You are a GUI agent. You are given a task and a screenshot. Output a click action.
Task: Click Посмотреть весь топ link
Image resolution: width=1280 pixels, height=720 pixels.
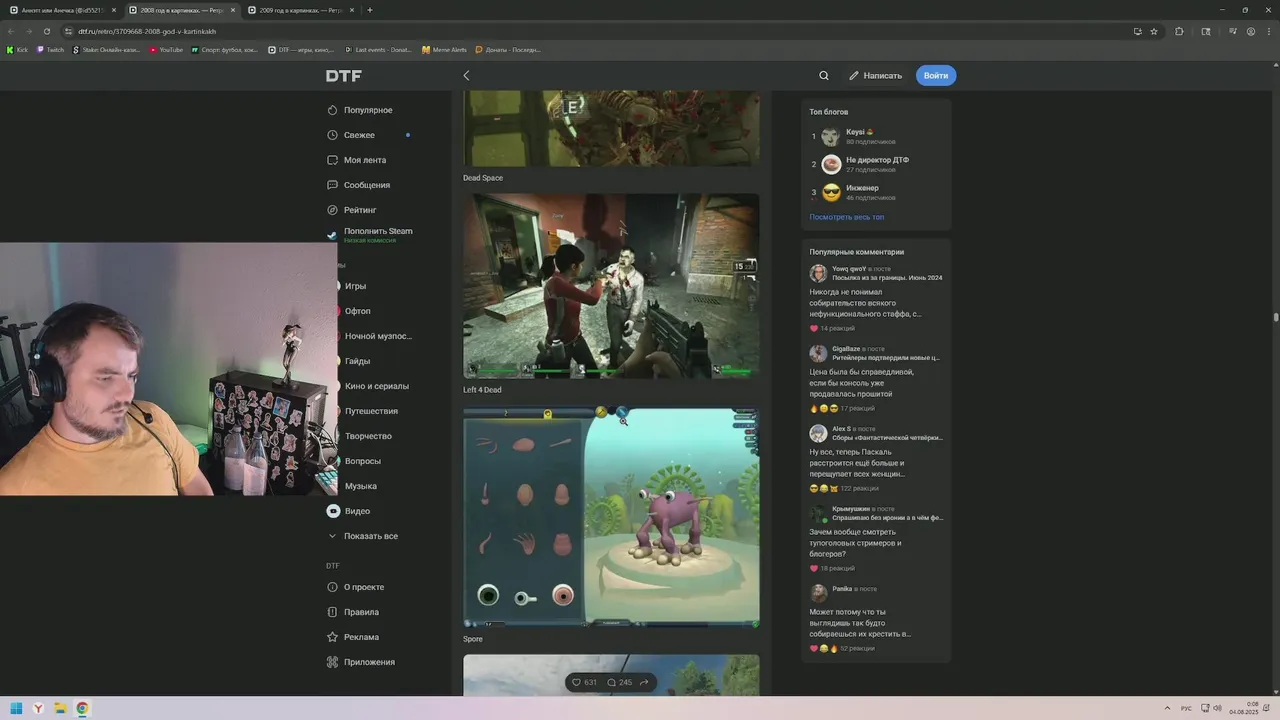point(847,217)
